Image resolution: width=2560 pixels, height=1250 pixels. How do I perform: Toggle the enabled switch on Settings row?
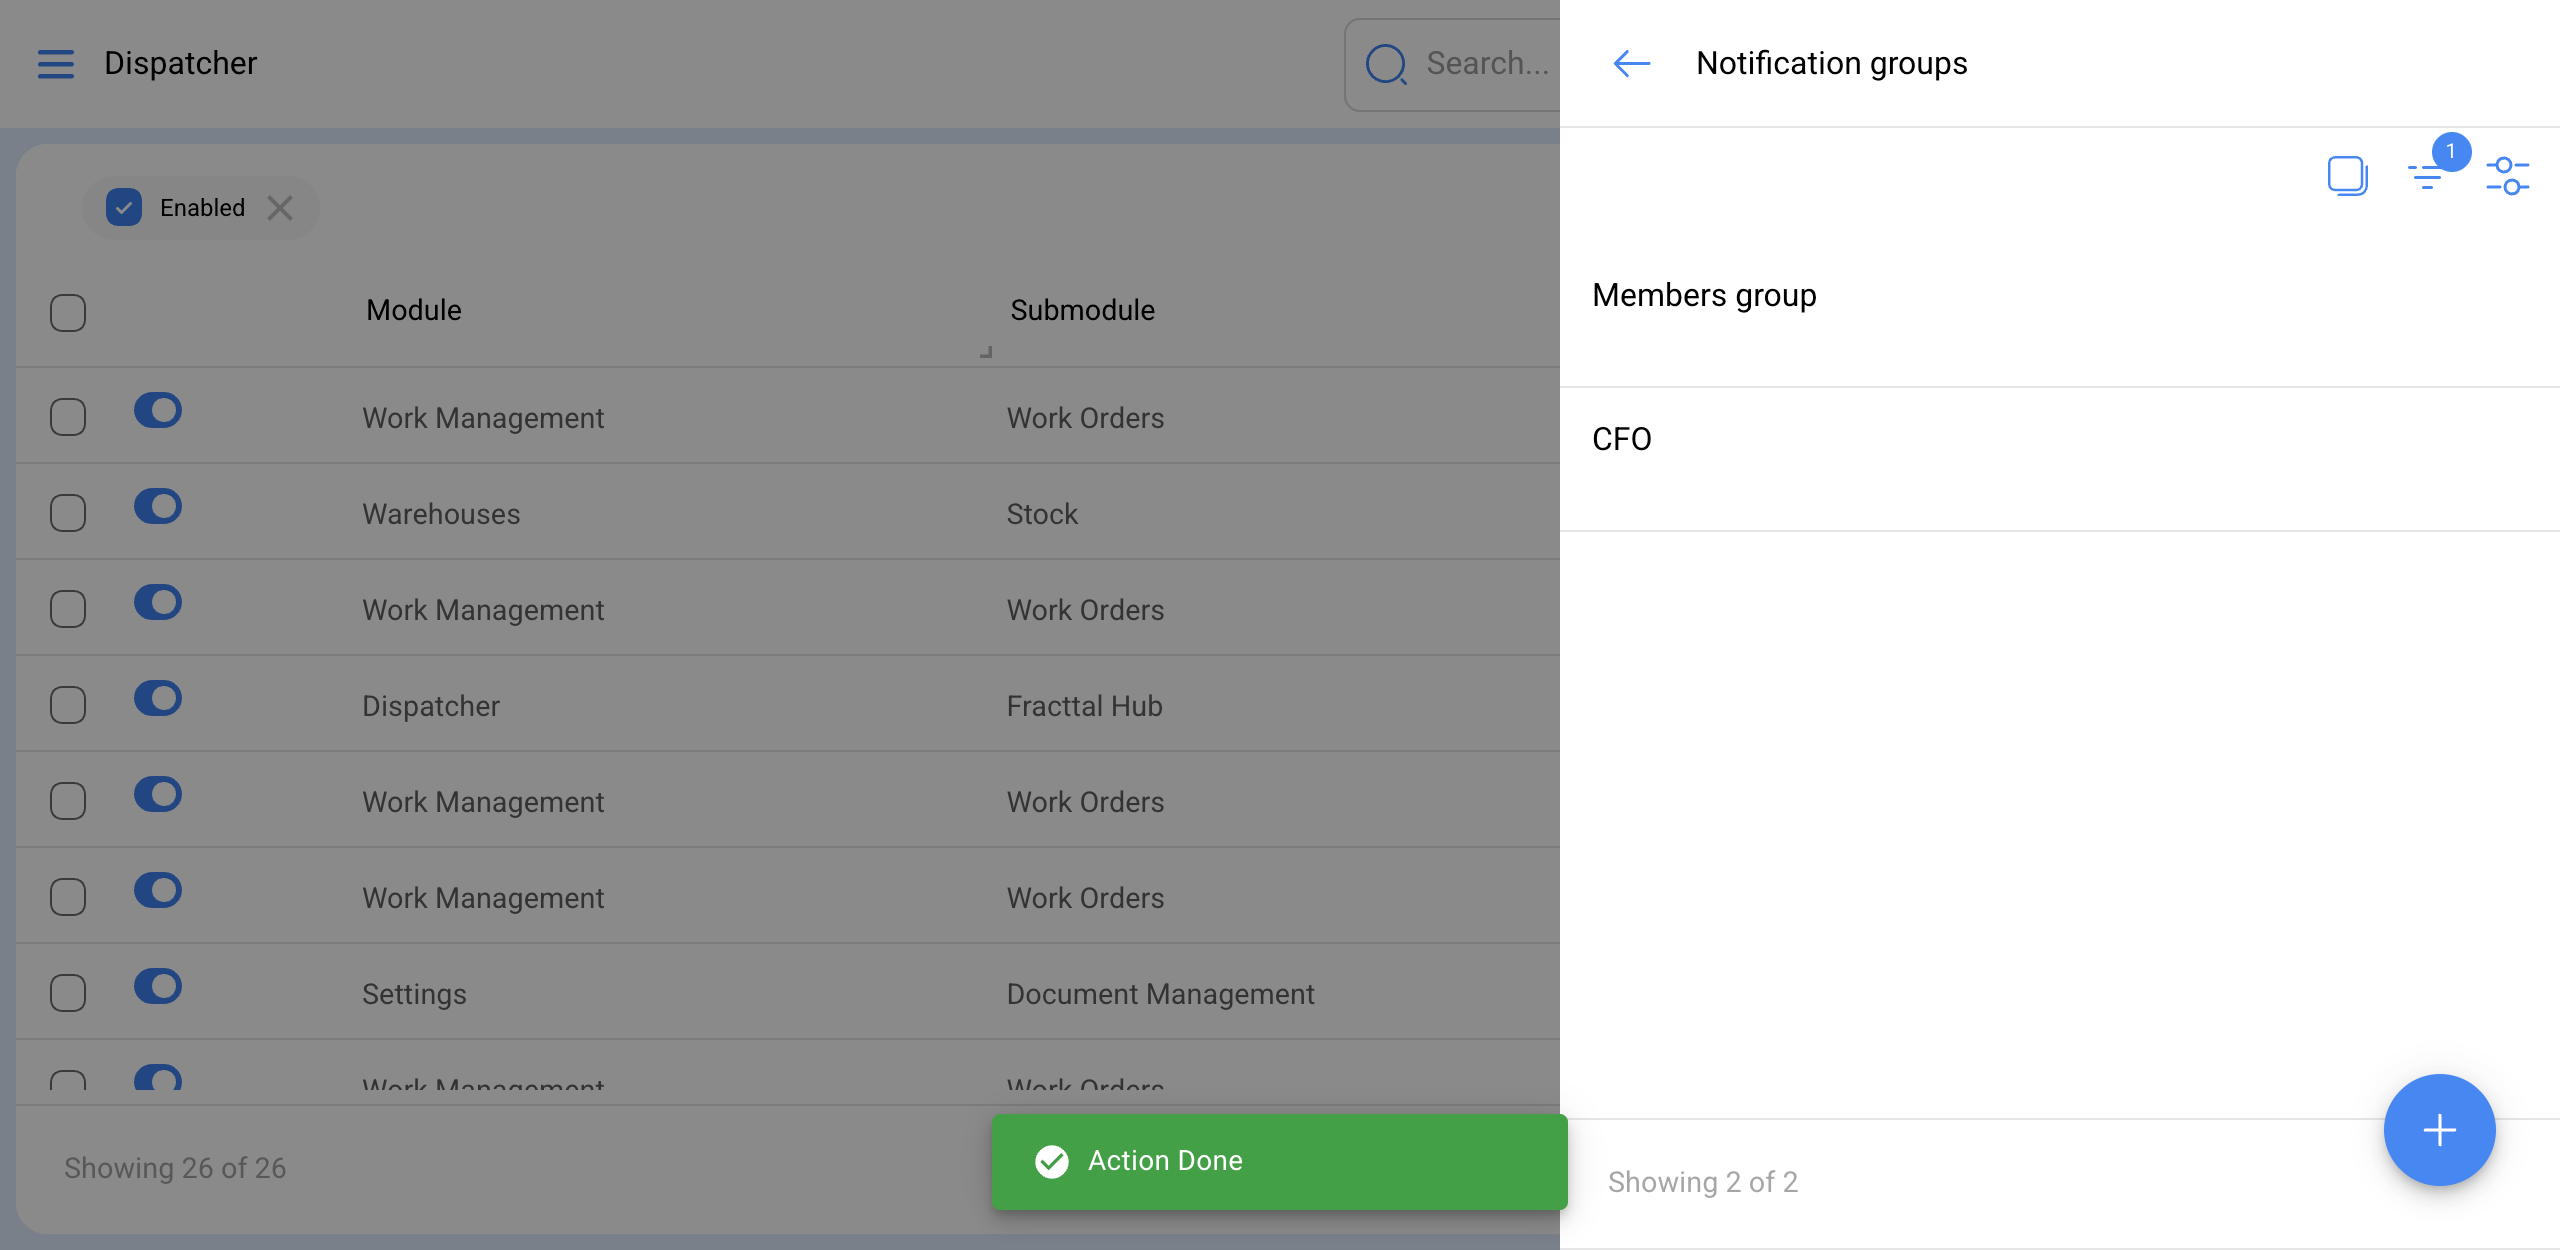158,986
